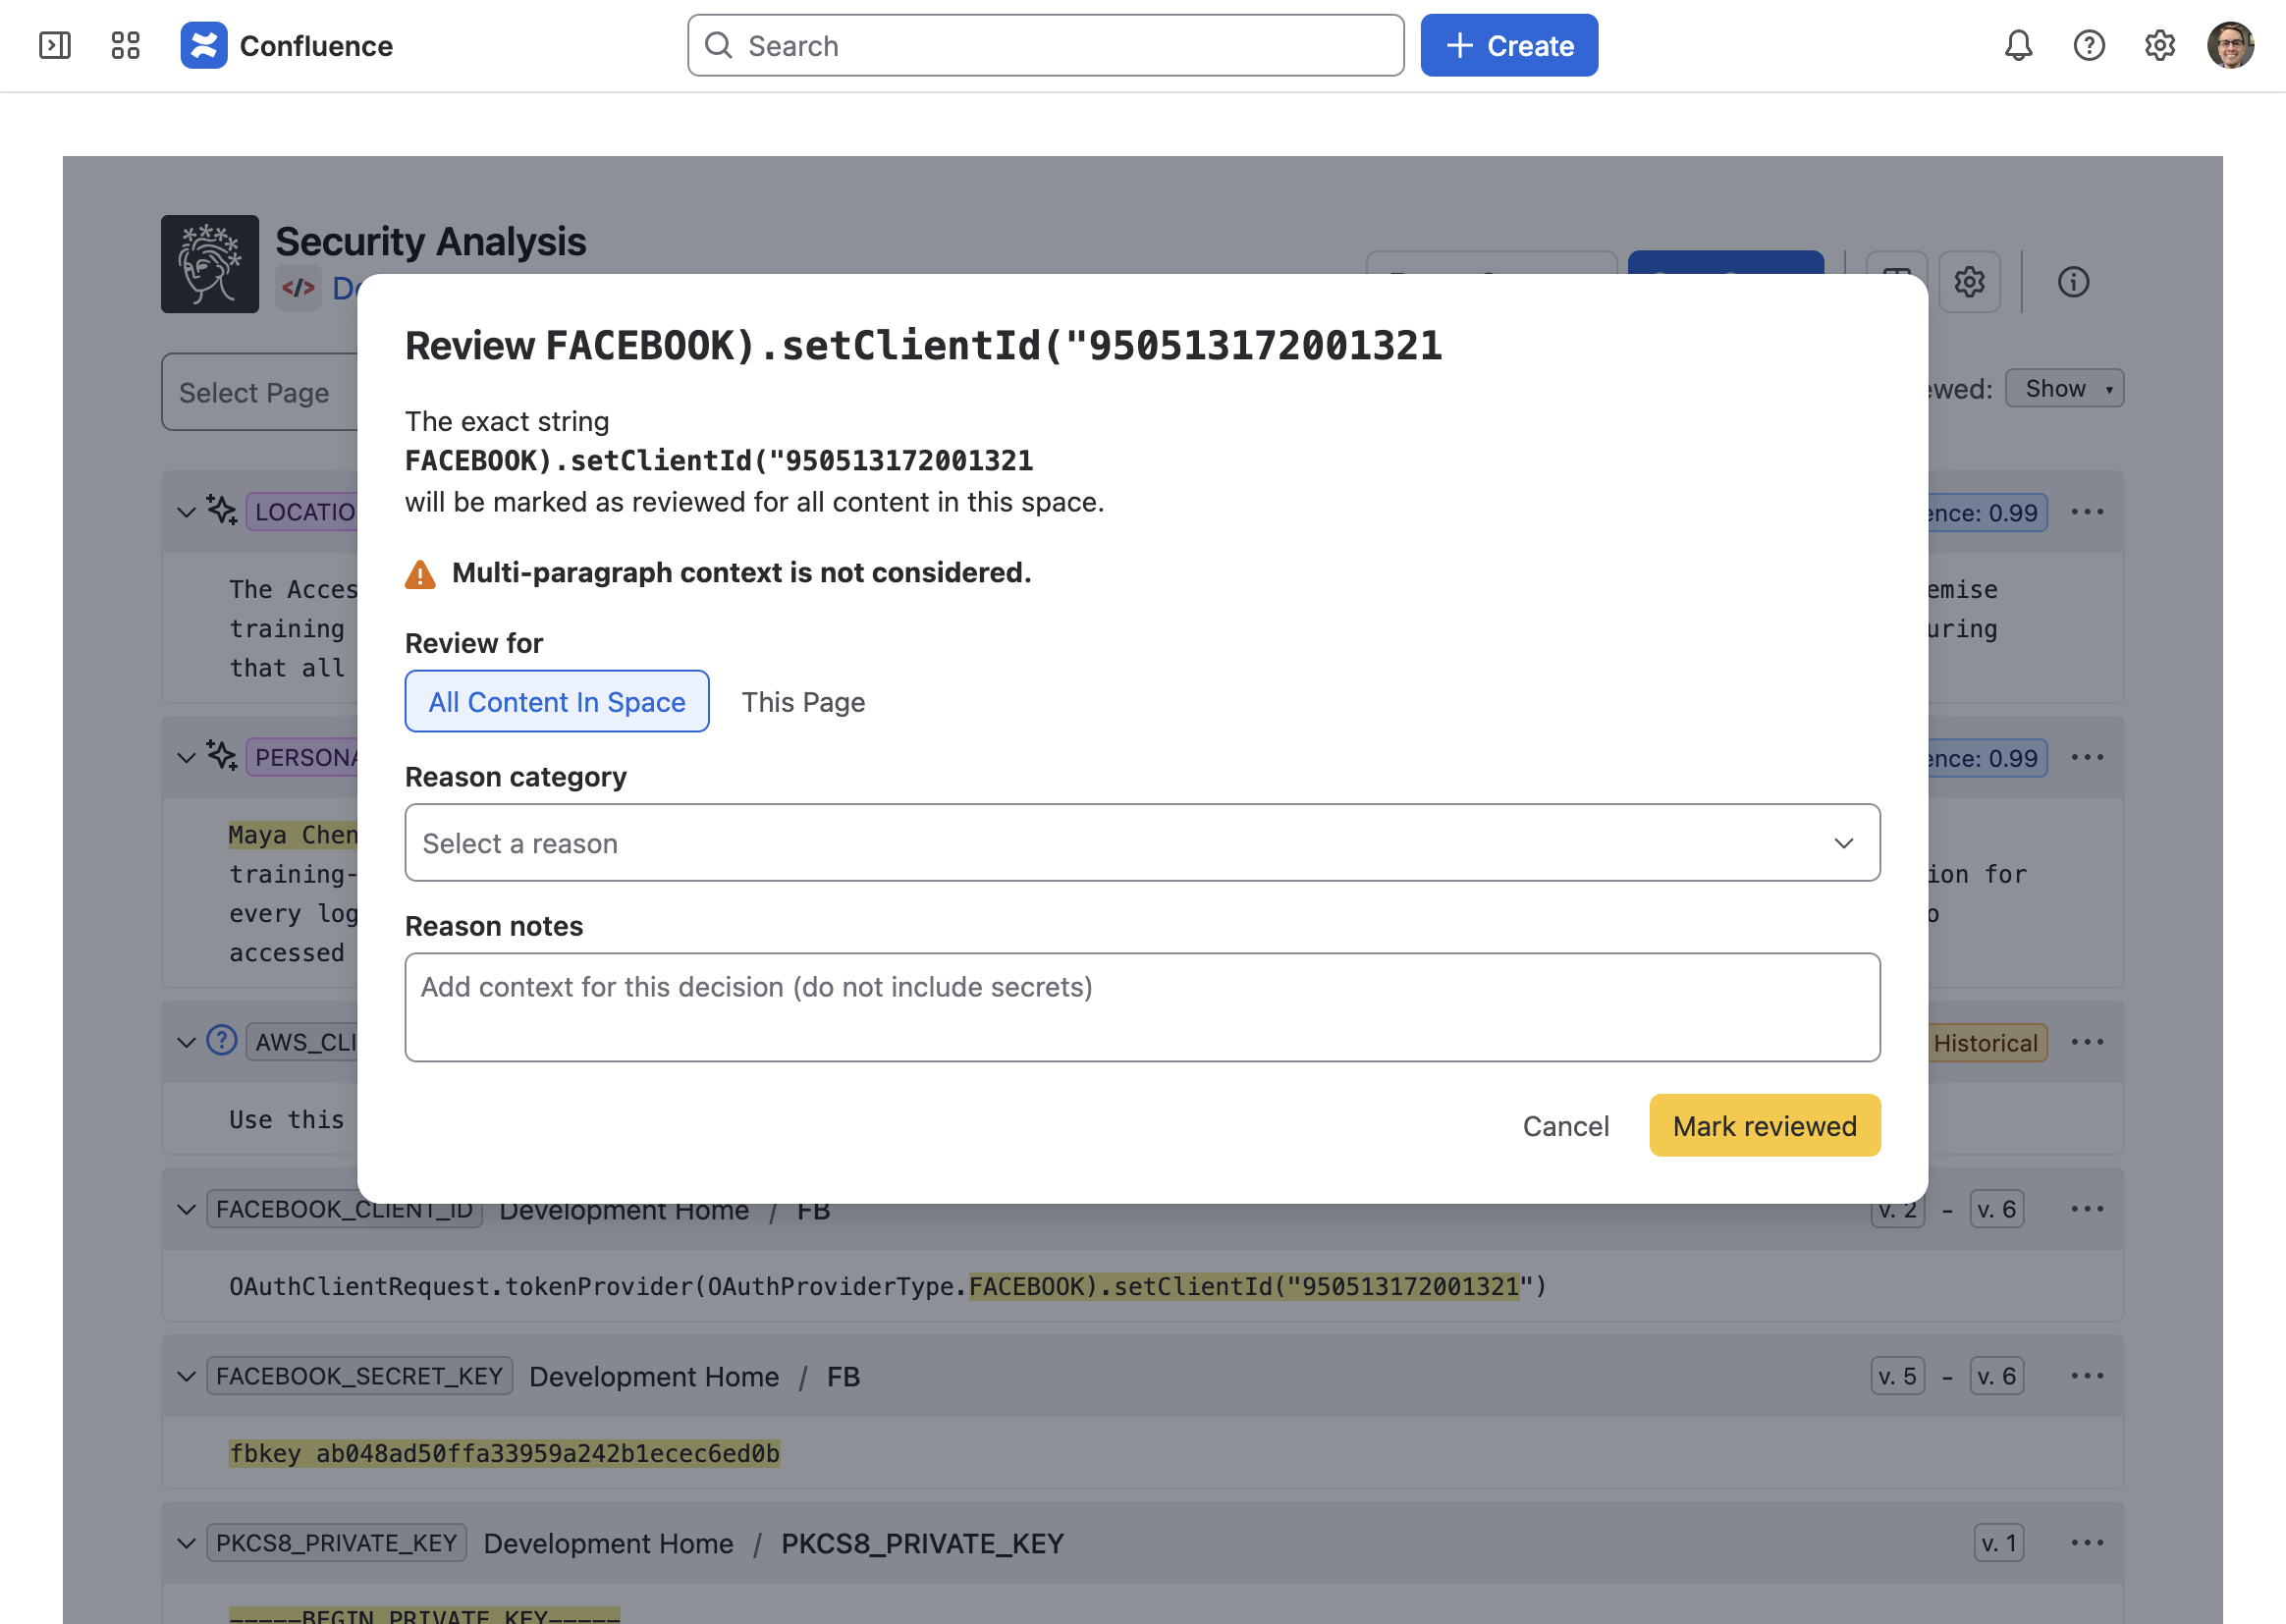2286x1624 pixels.
Task: Open the Select Page dropdown
Action: 260,392
